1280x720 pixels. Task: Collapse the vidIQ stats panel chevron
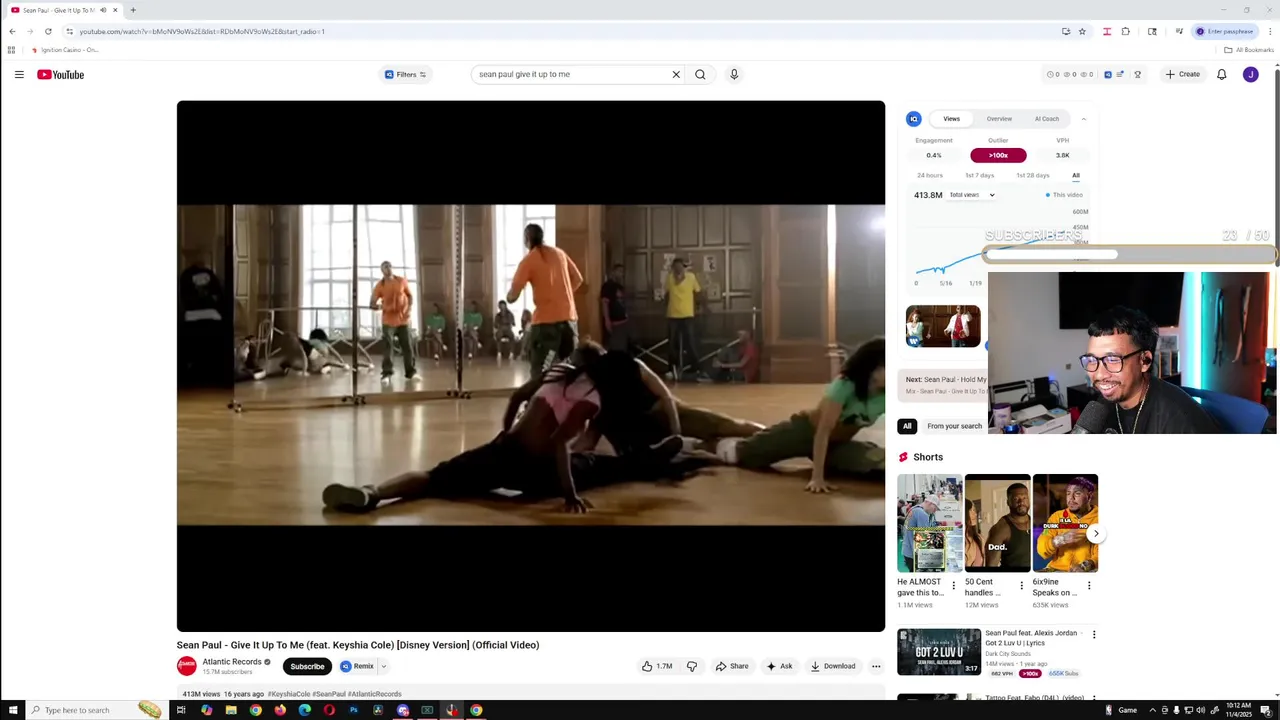pyautogui.click(x=1083, y=119)
